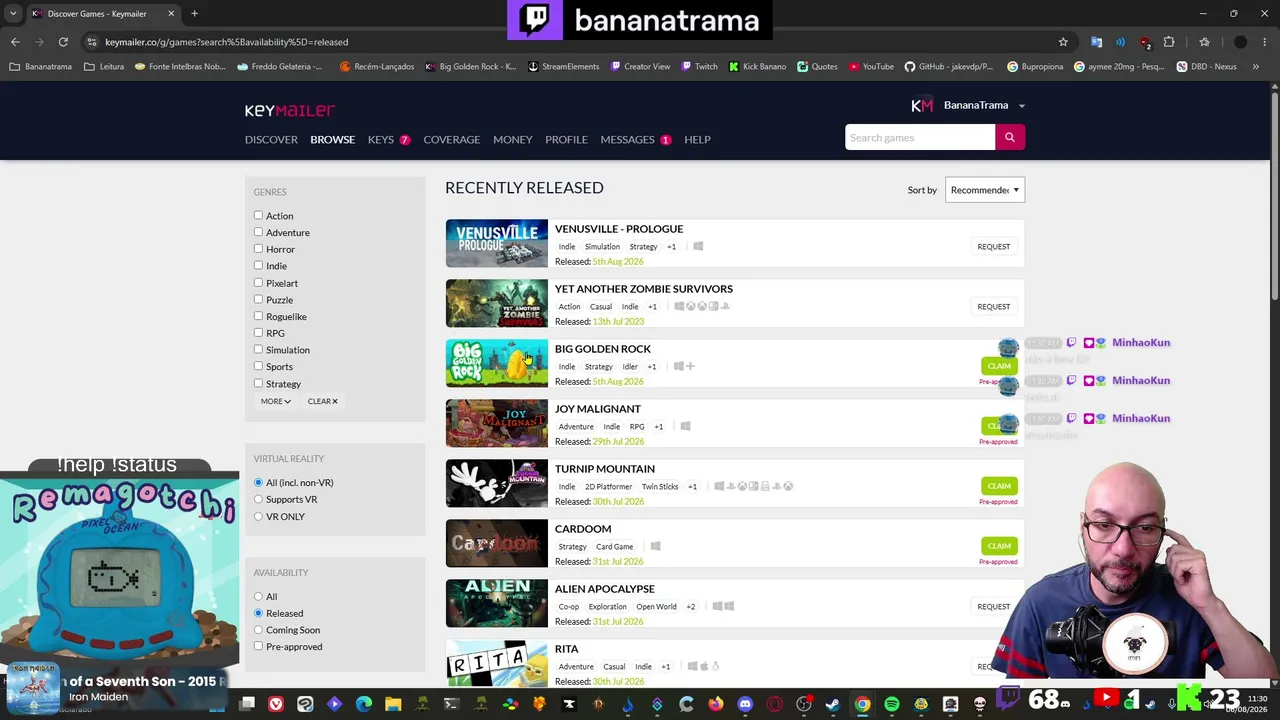Open the Quotes bookmark
Viewport: 1280px width, 720px height.
[x=818, y=67]
